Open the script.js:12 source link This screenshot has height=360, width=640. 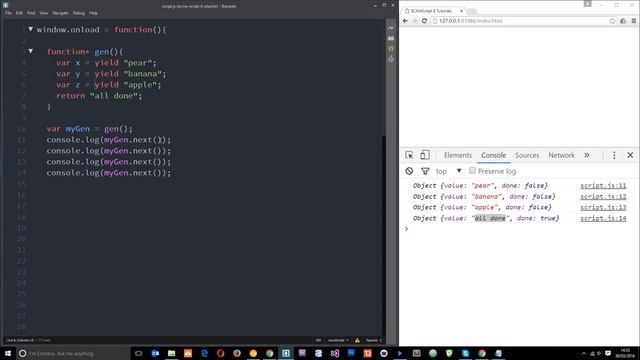603,196
